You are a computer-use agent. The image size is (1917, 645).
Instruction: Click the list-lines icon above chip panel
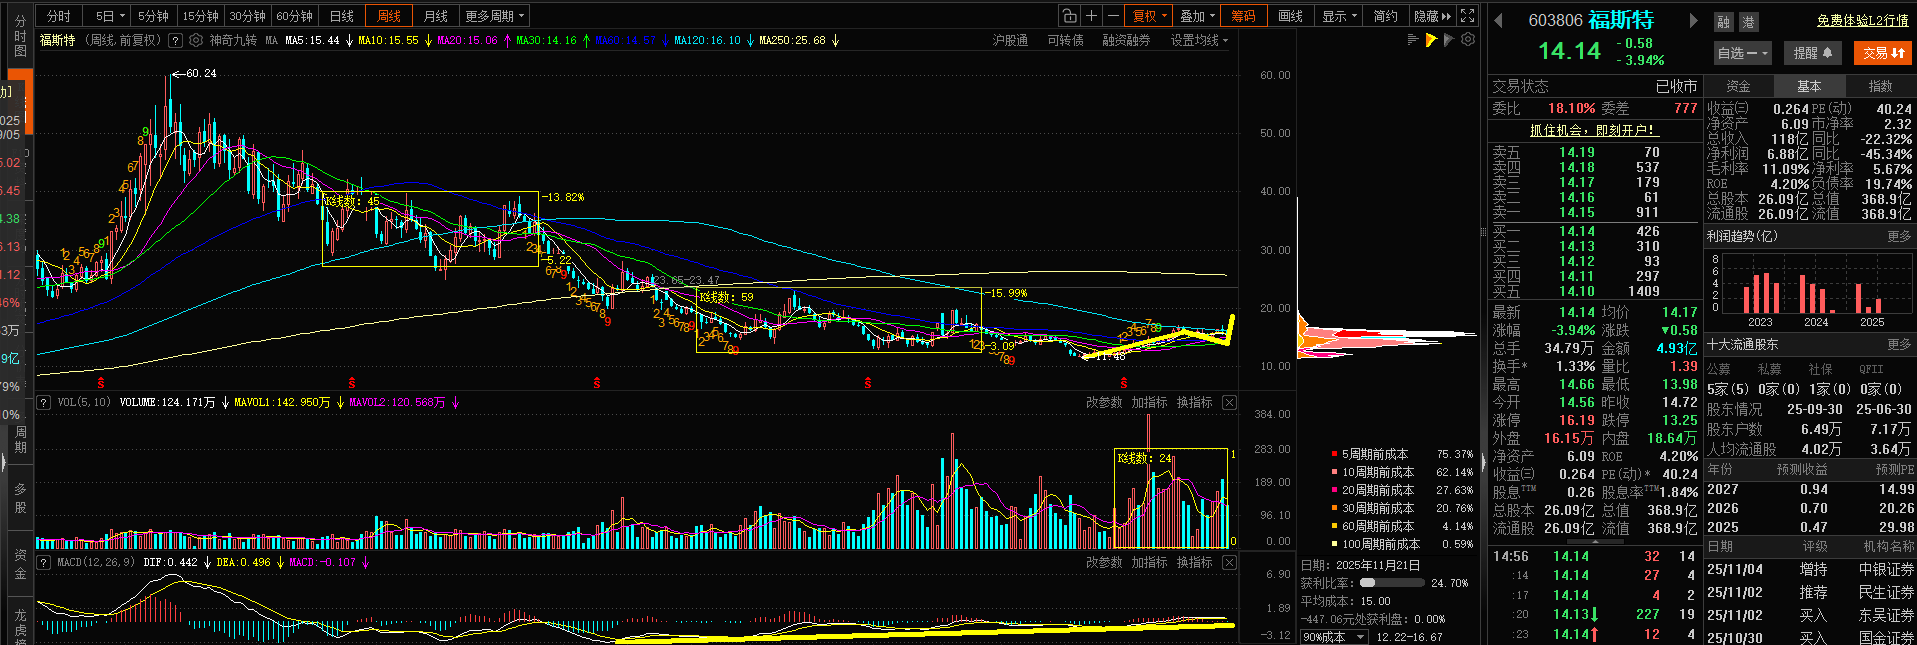pos(1413,40)
